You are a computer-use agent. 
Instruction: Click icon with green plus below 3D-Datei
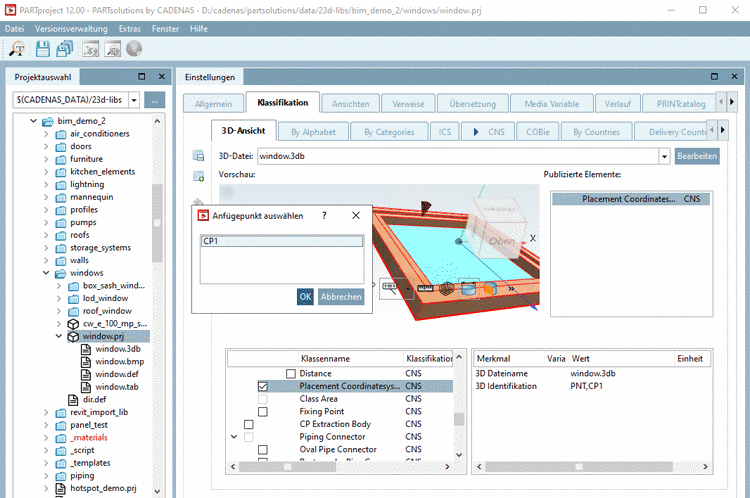[x=199, y=177]
